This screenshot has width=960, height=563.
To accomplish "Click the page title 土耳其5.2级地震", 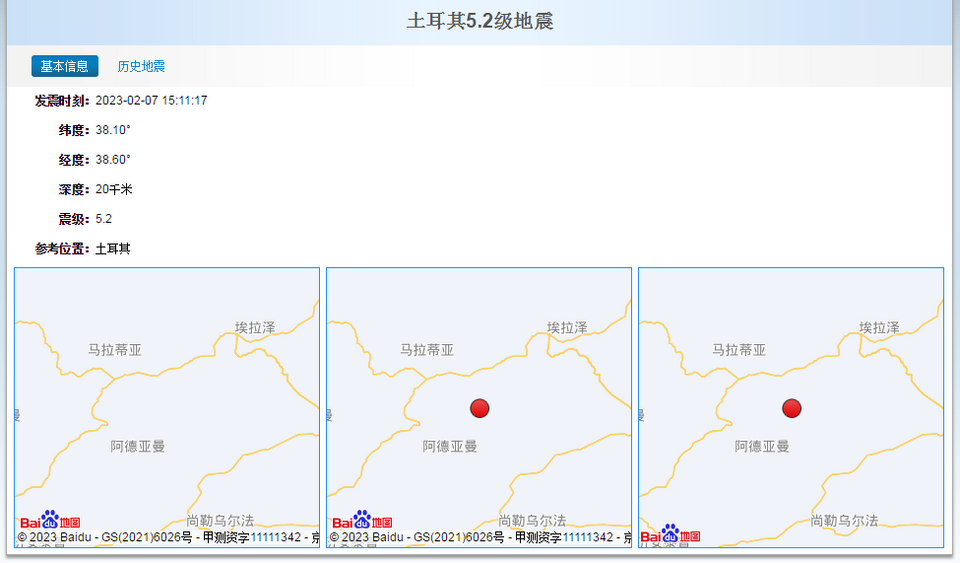I will tap(480, 21).
